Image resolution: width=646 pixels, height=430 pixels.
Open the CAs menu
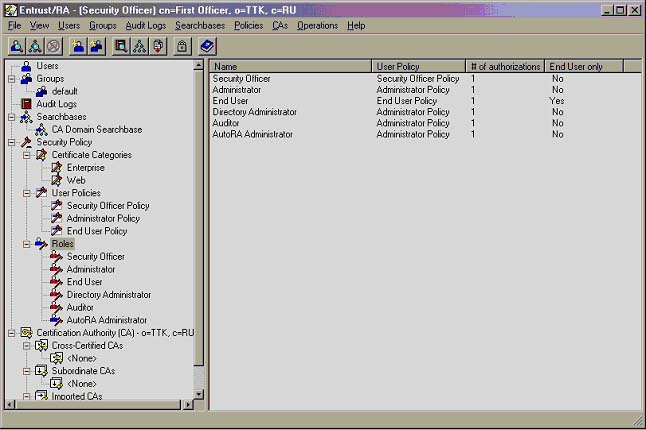pos(280,26)
